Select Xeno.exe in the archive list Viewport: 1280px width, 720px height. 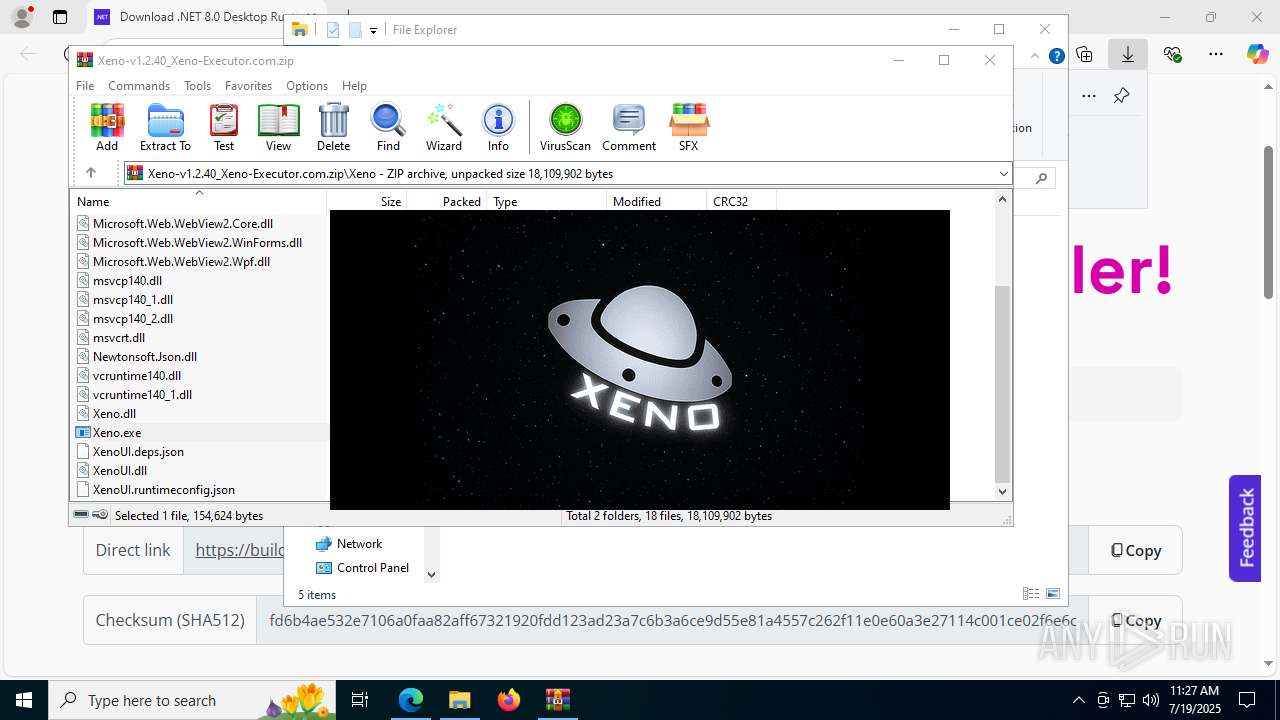pyautogui.click(x=116, y=433)
